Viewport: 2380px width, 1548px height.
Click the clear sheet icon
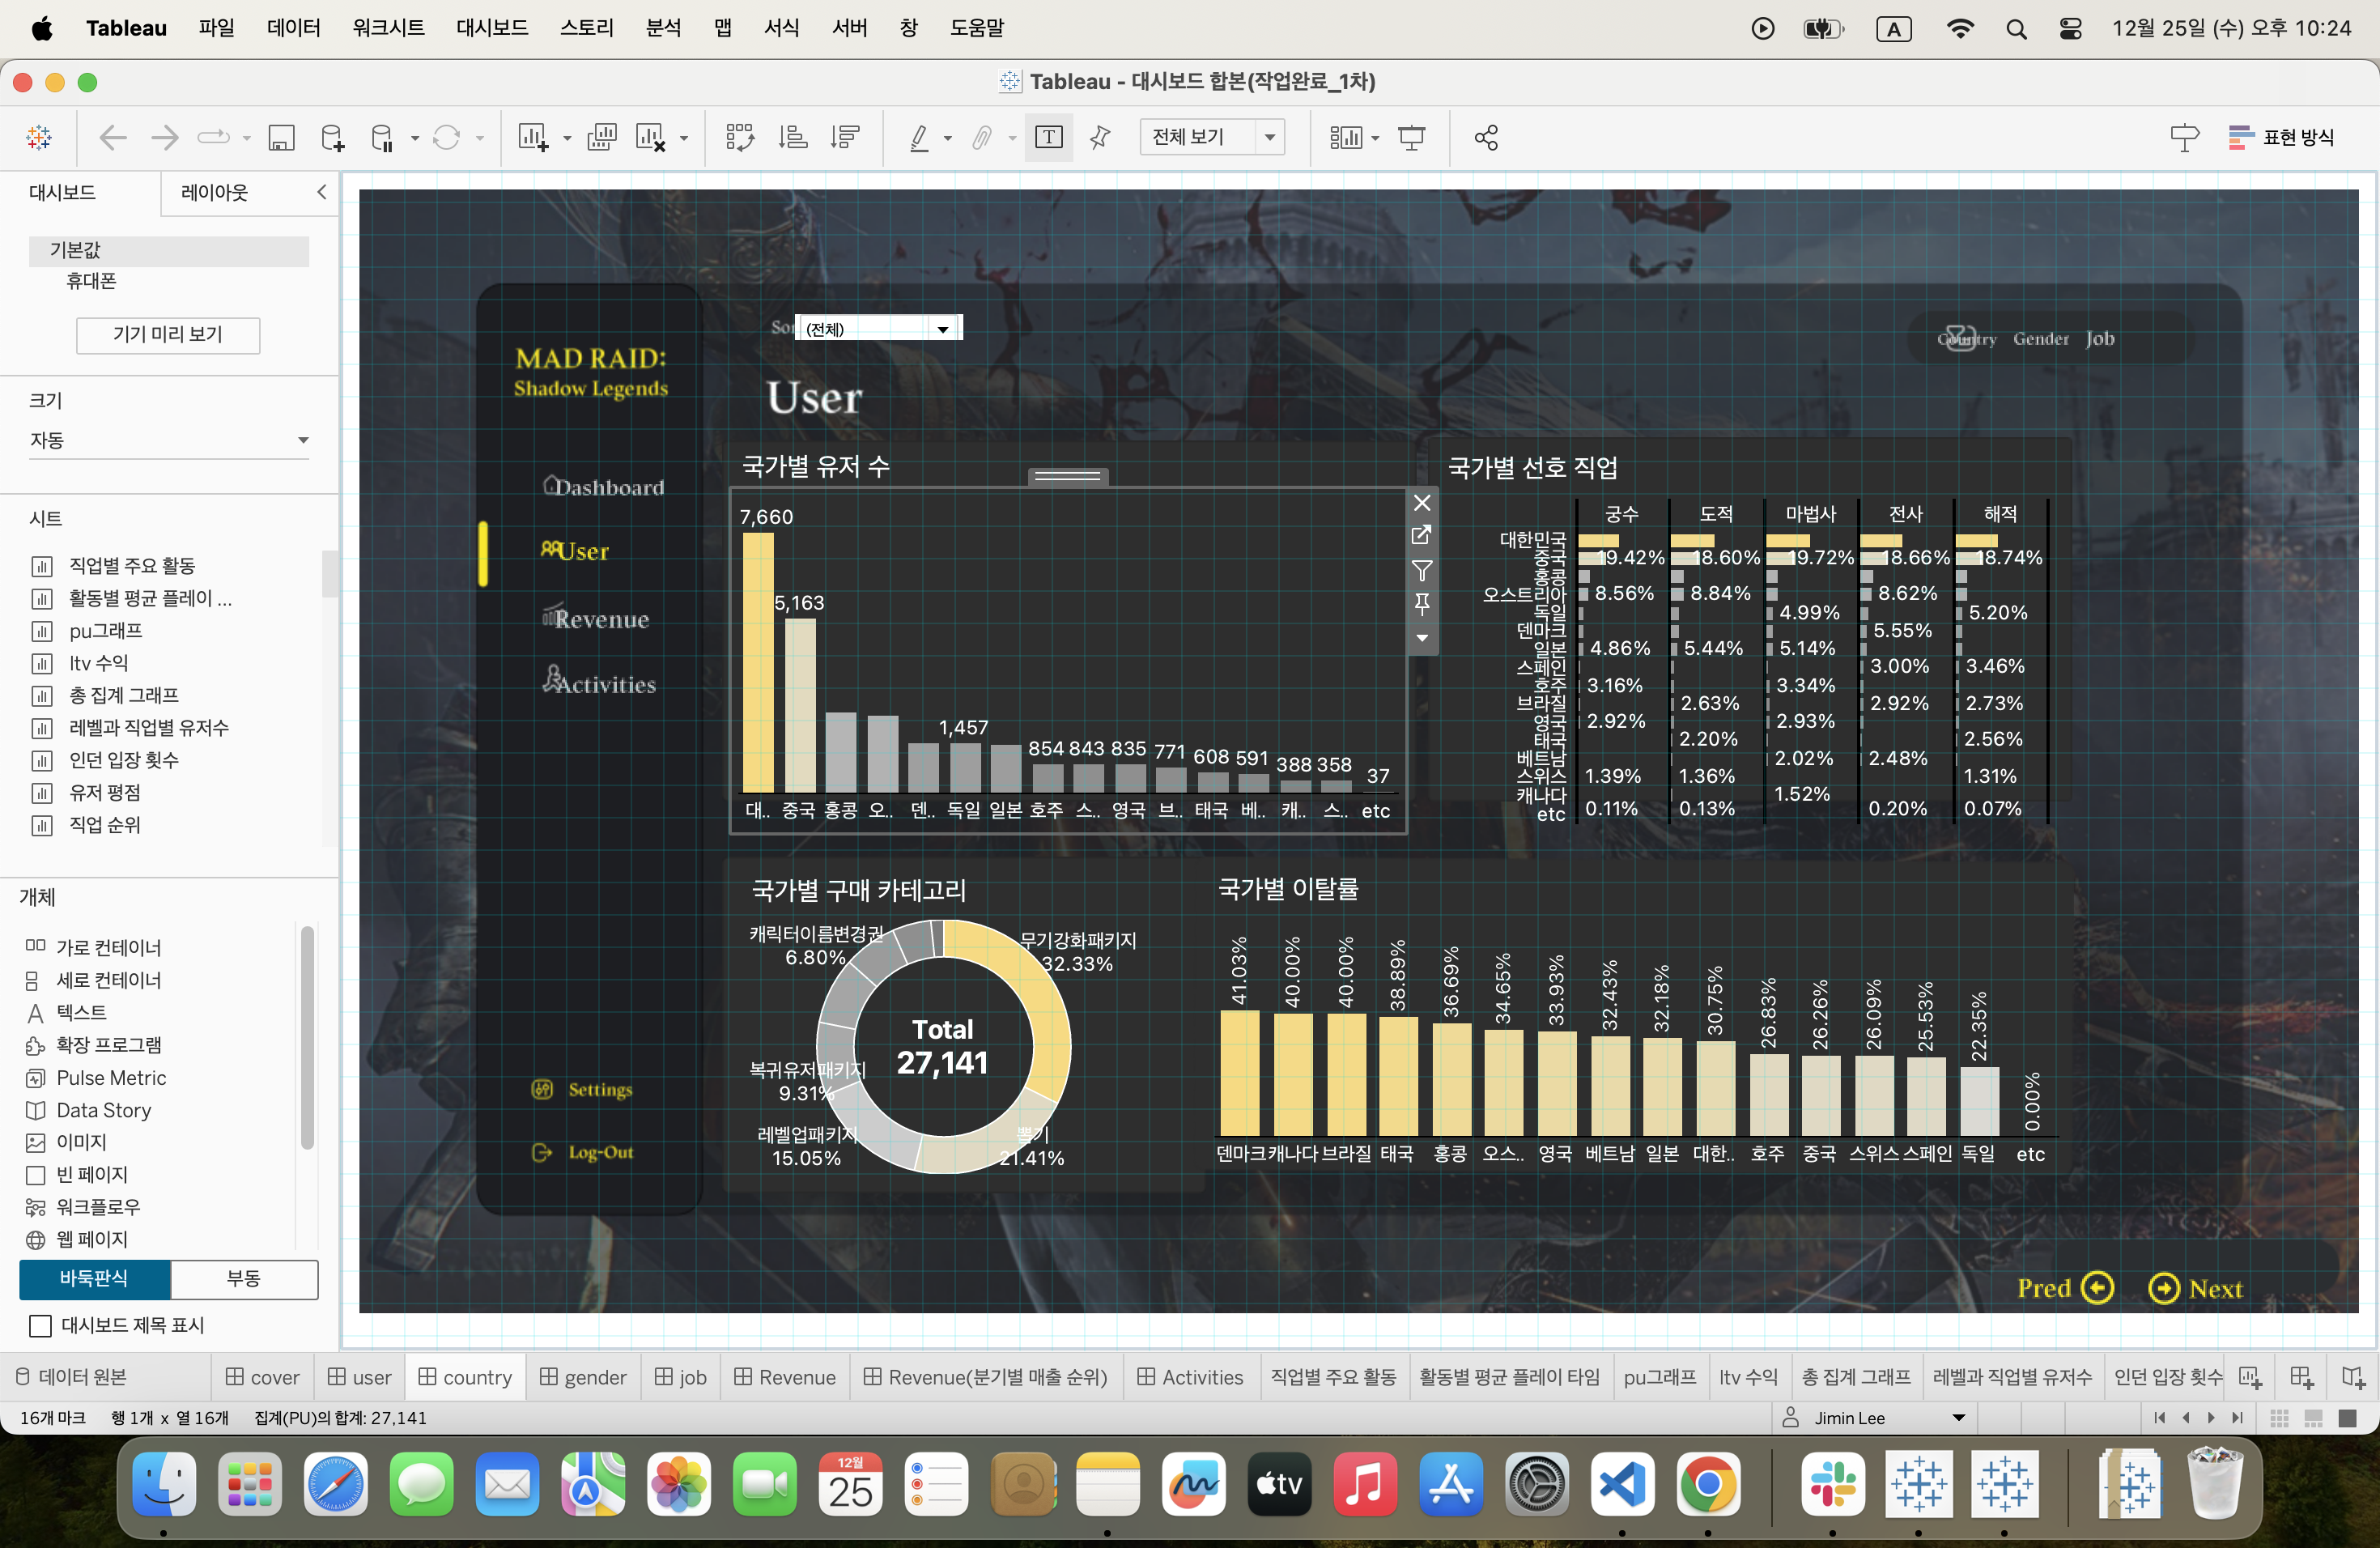650,137
